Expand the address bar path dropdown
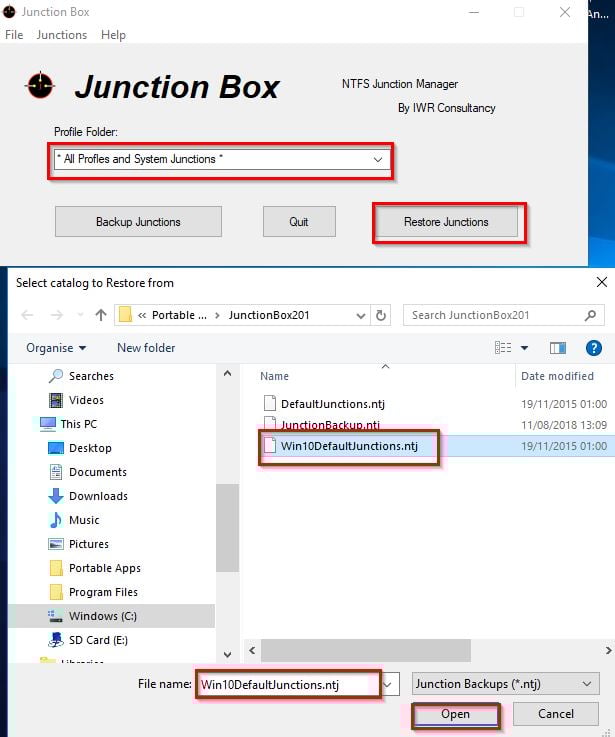The height and width of the screenshot is (737, 615). (x=361, y=315)
